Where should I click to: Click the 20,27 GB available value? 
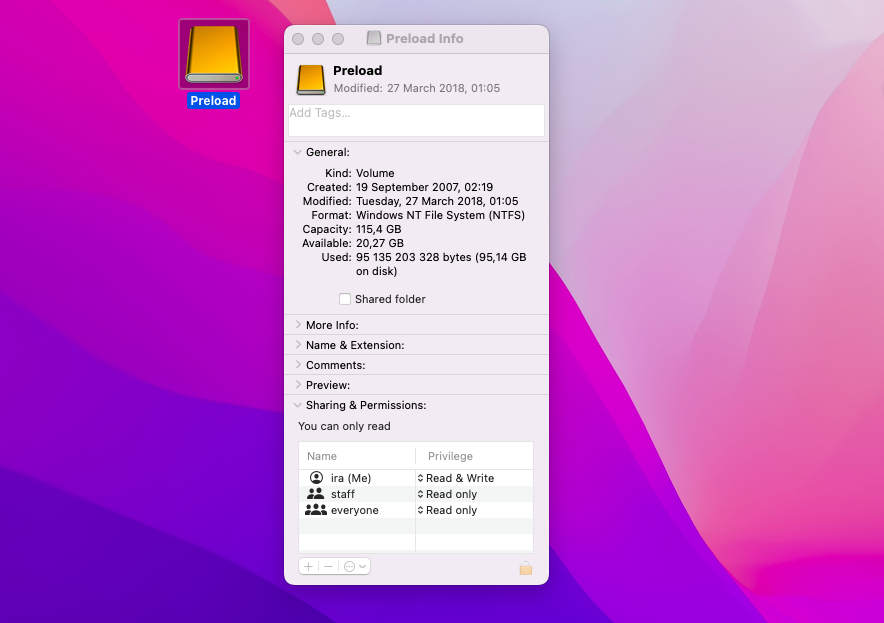click(x=379, y=243)
